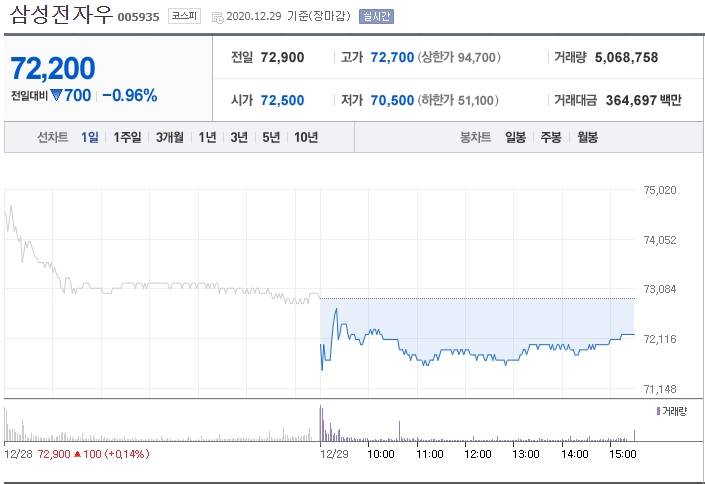Open the 주봉 candlestick chart
Viewport: 705px width, 484px height.
click(x=551, y=137)
